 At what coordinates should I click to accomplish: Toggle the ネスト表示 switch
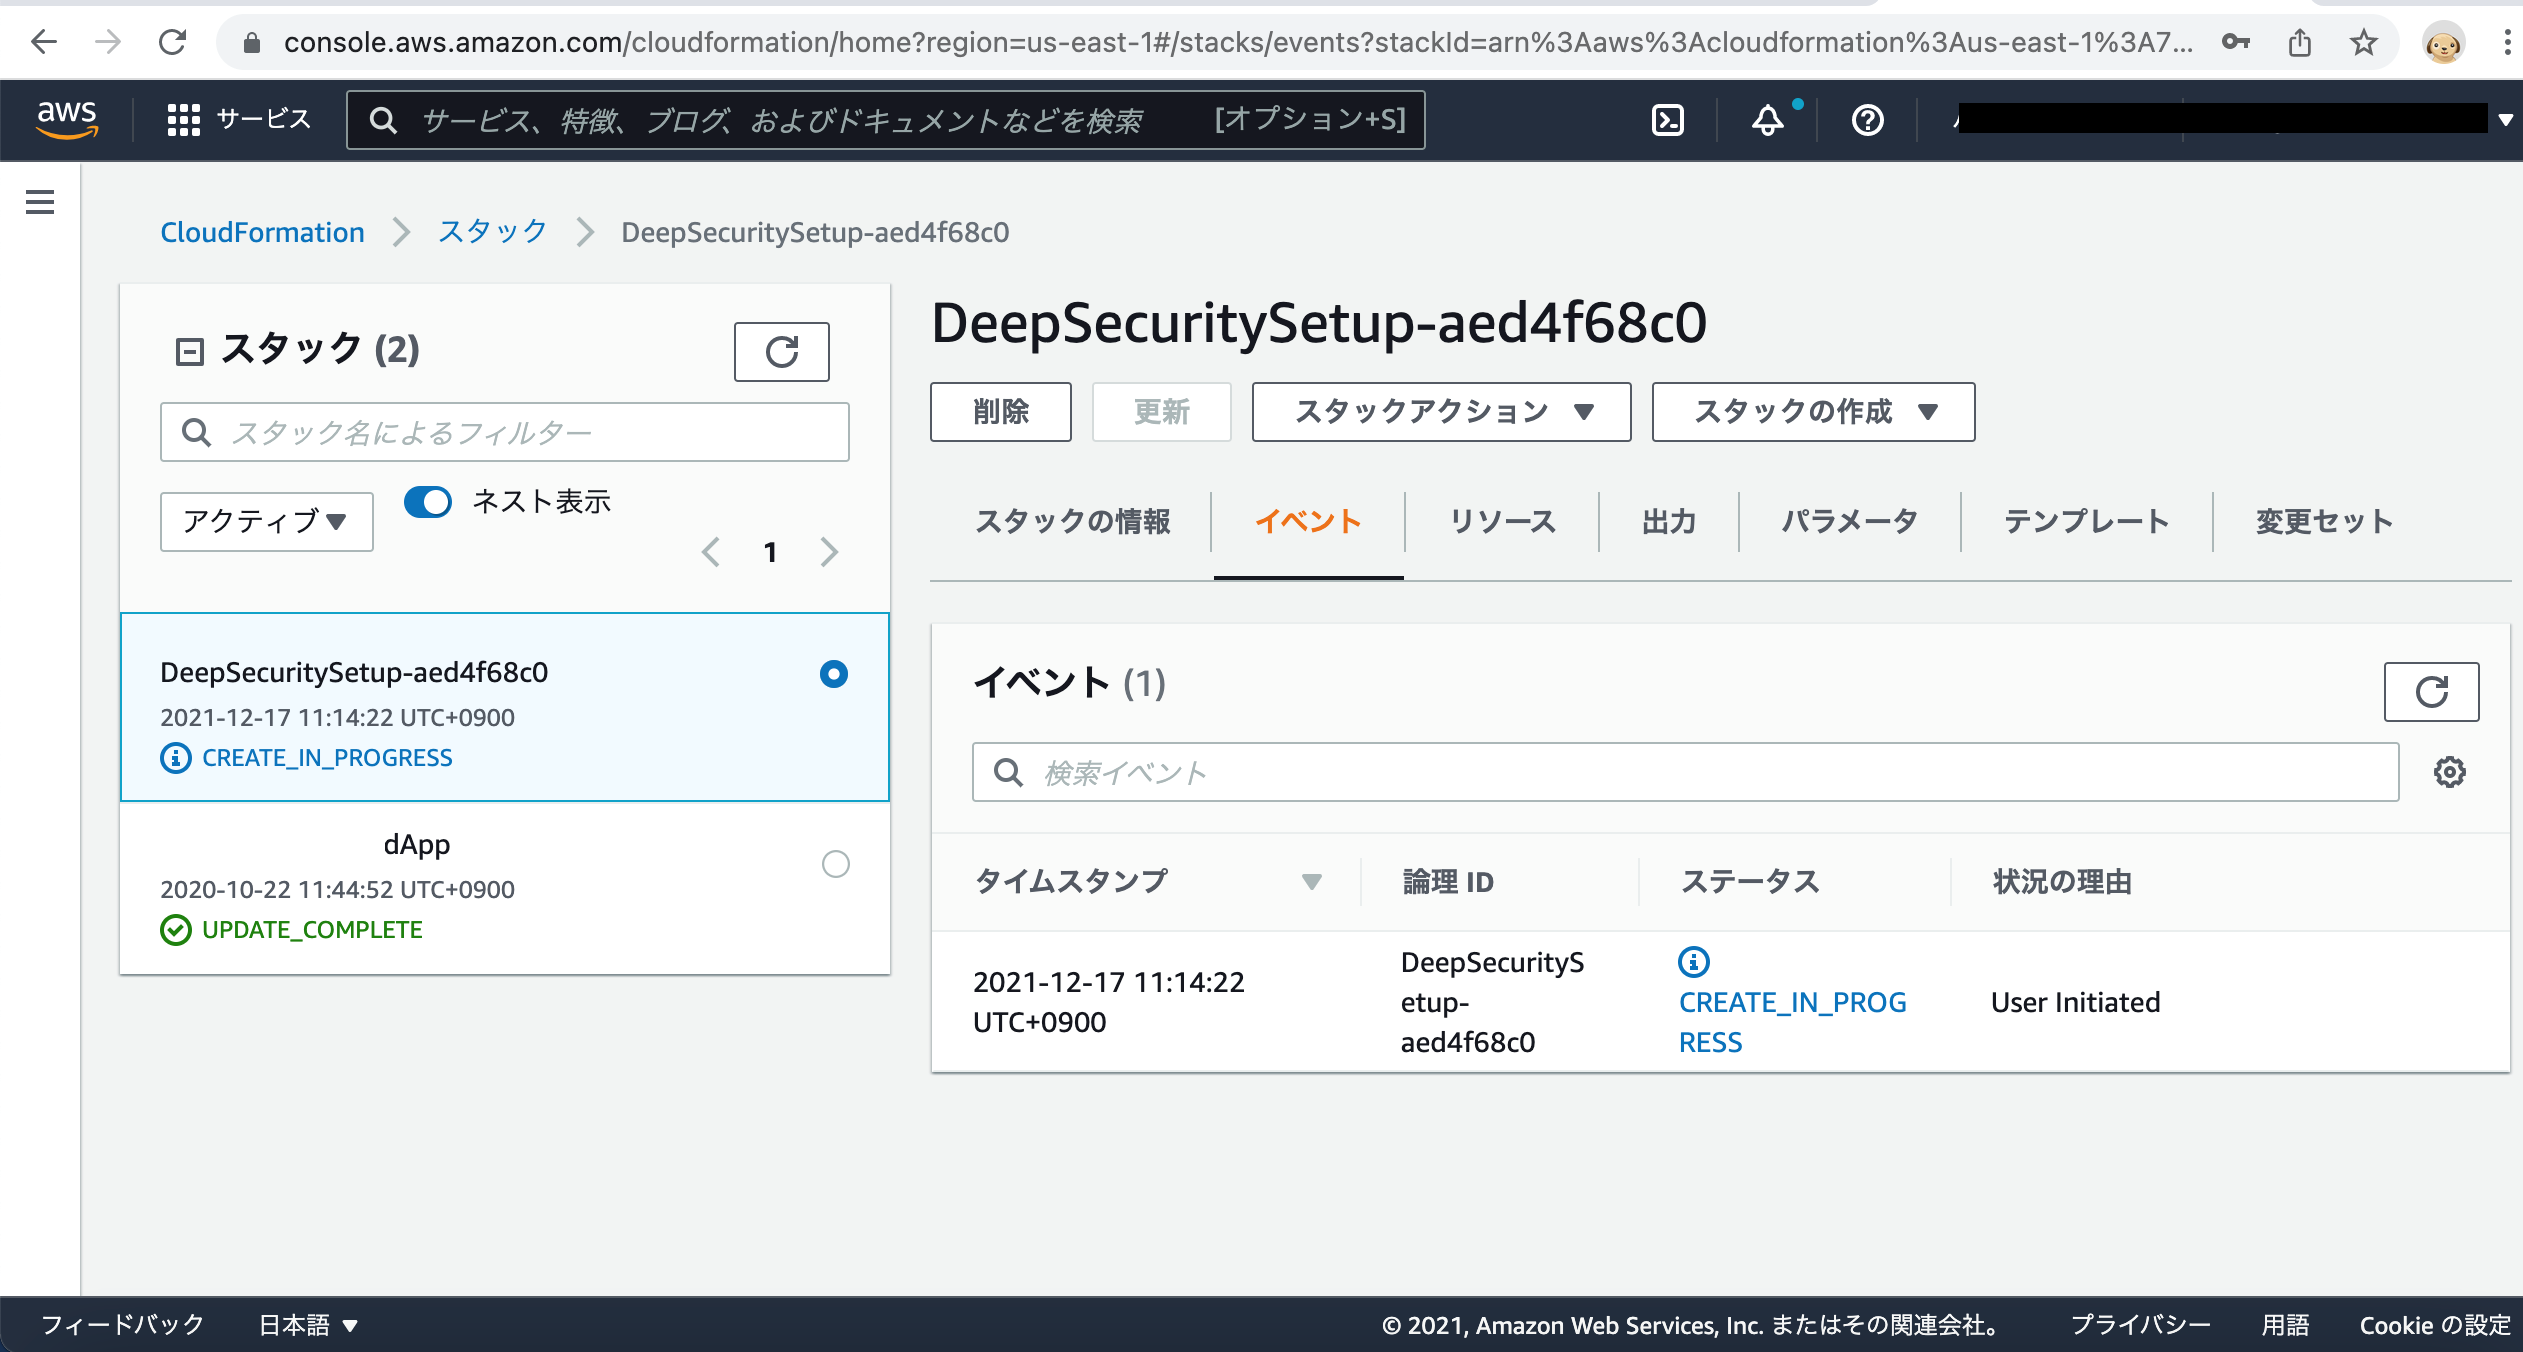[x=428, y=501]
